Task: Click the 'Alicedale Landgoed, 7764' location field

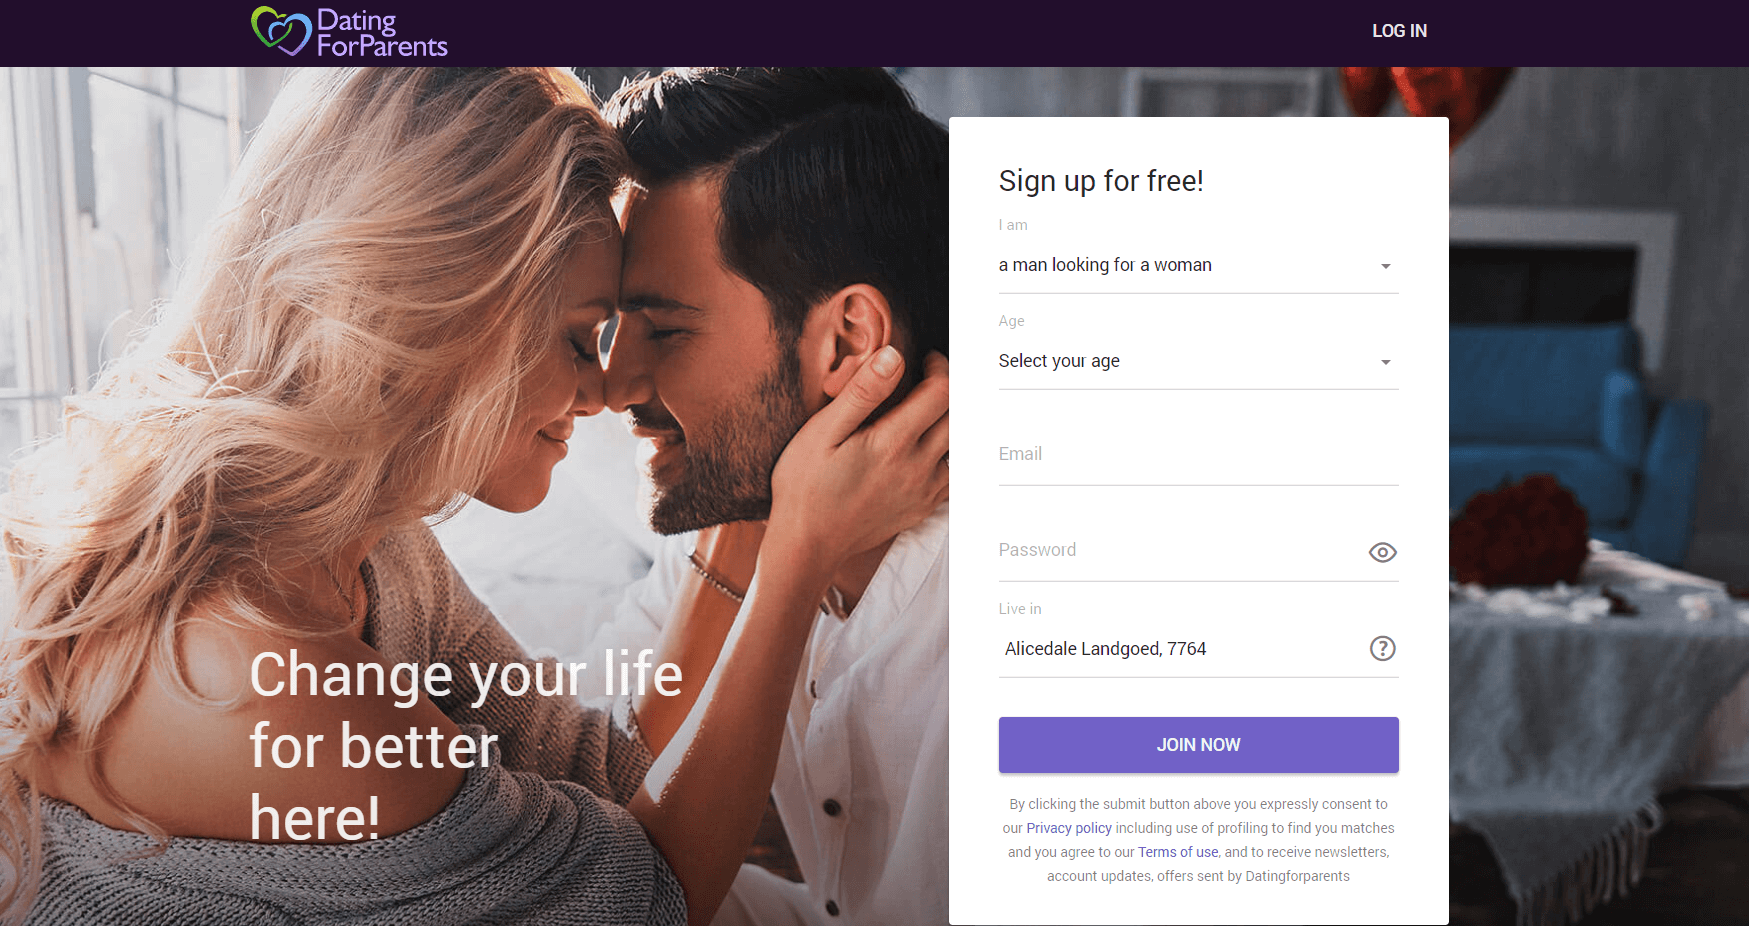Action: click(x=1180, y=649)
